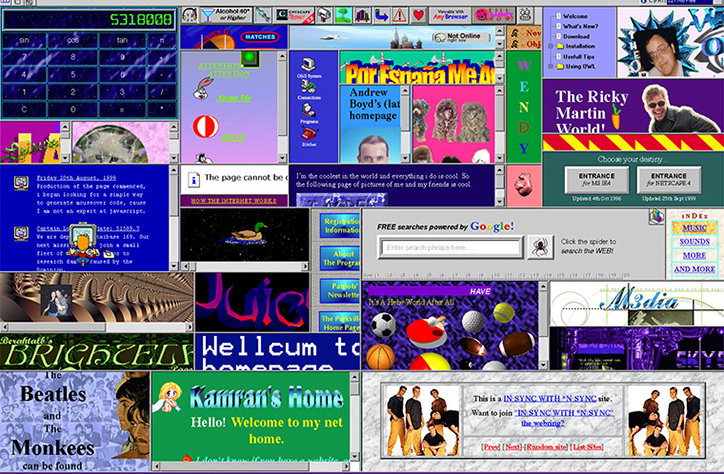Click the scroll-down arrow of the blue diary page
Image resolution: width=724 pixels, height=474 pixels.
174,266
